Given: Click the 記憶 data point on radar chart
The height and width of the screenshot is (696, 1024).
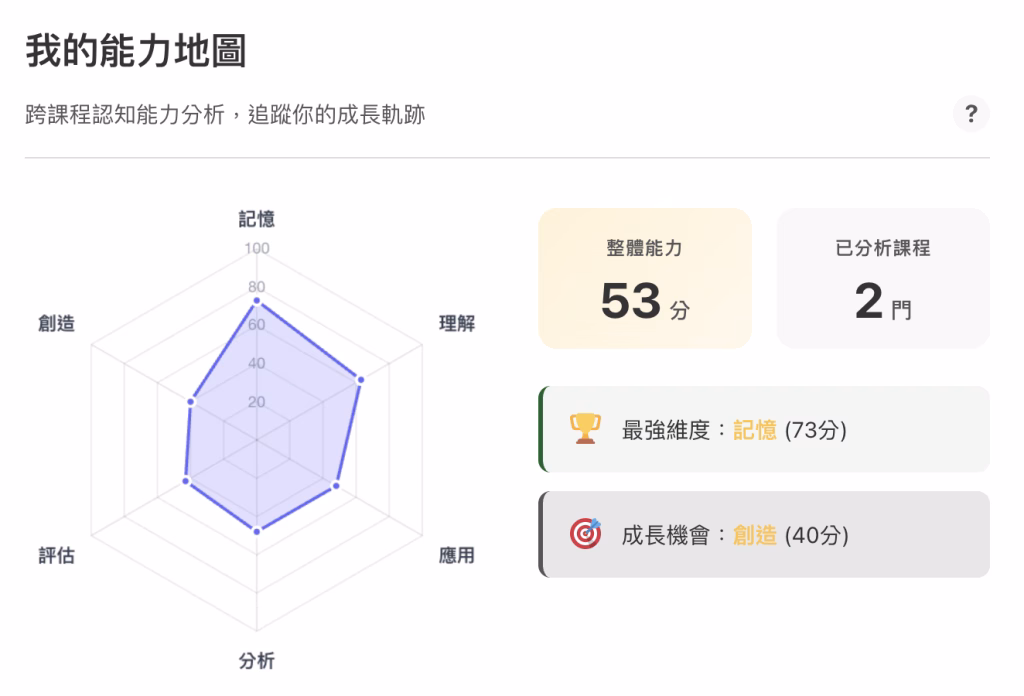Looking at the screenshot, I should point(257,300).
